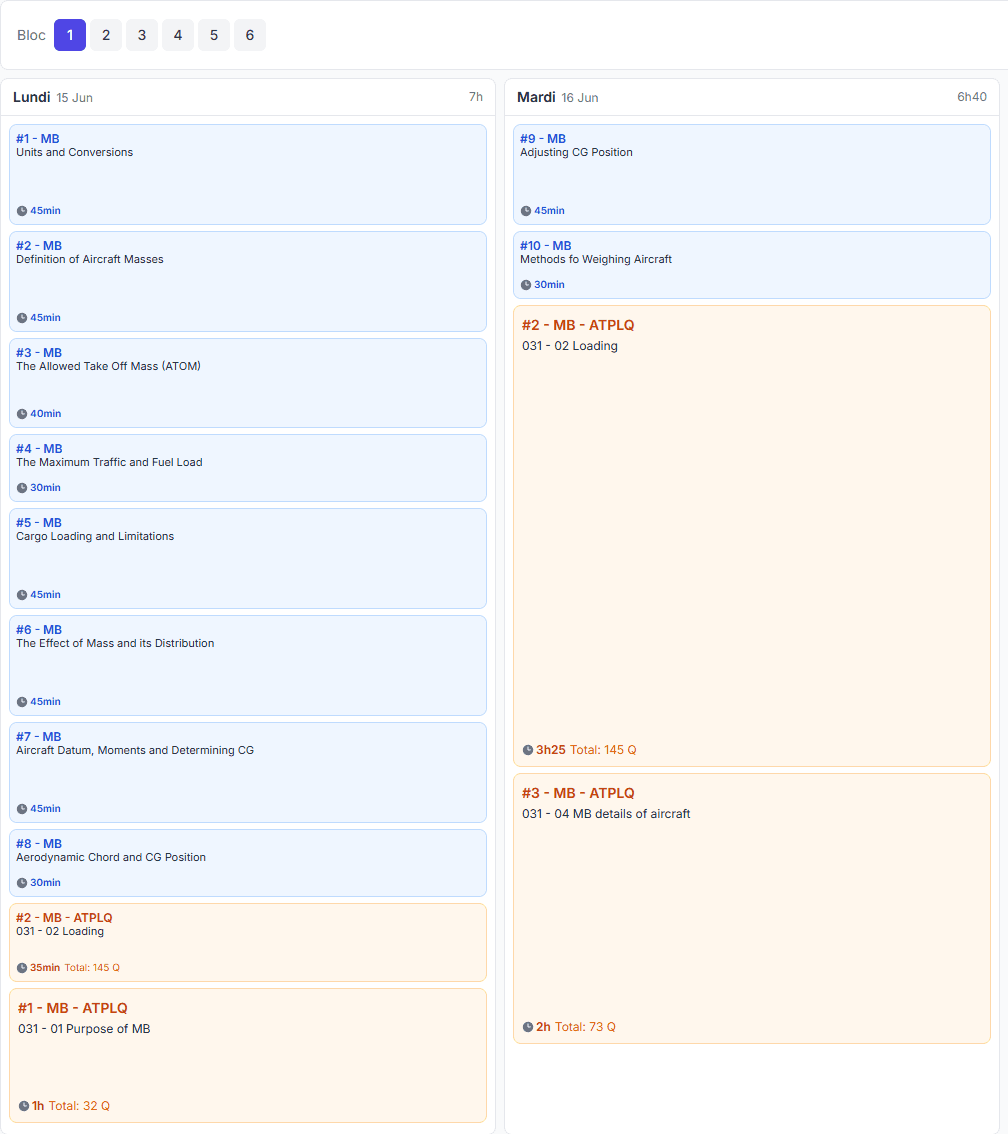The image size is (1008, 1134).
Task: Select 'The Effect of Mass and its Distribution'
Action: (x=115, y=644)
